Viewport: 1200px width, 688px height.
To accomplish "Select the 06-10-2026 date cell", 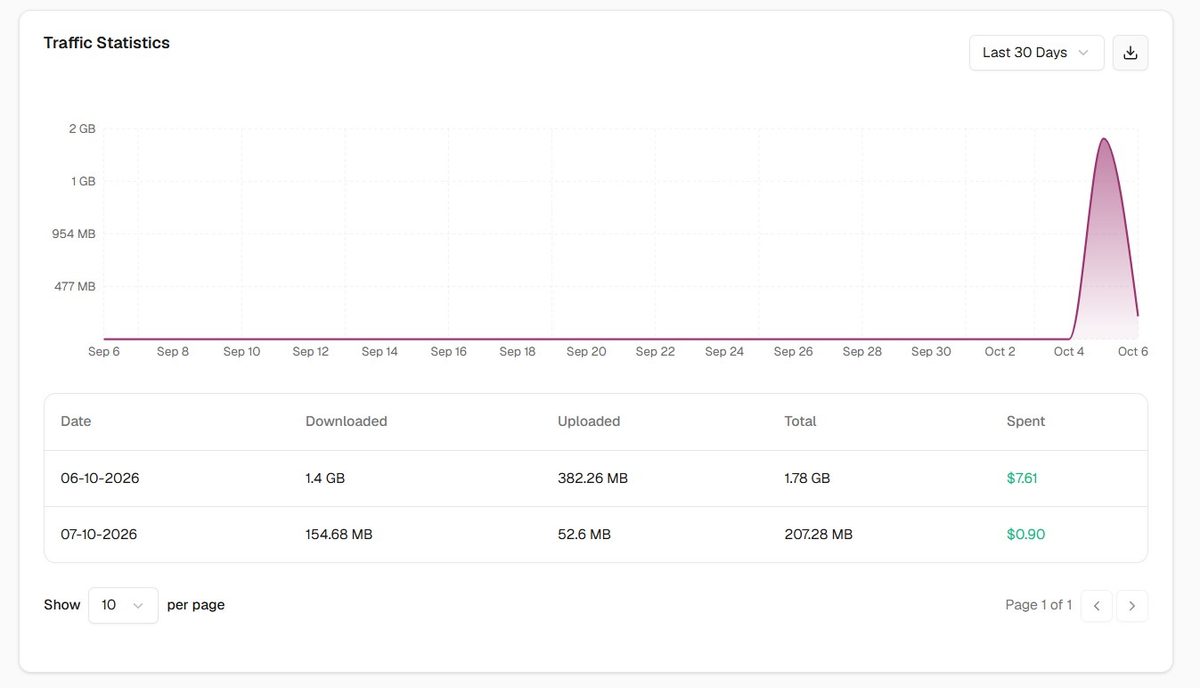I will pos(100,478).
